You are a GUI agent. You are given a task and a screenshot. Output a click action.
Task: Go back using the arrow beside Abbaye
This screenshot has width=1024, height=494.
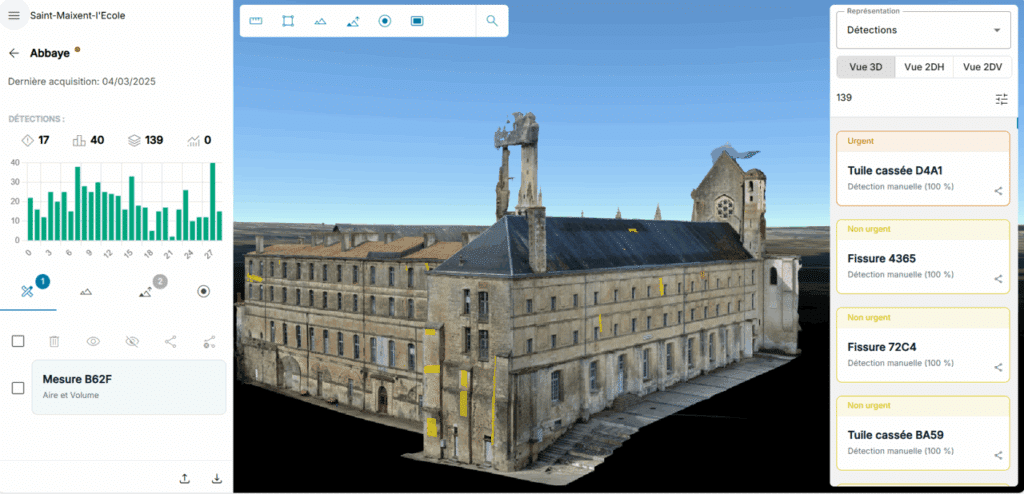pyautogui.click(x=14, y=53)
